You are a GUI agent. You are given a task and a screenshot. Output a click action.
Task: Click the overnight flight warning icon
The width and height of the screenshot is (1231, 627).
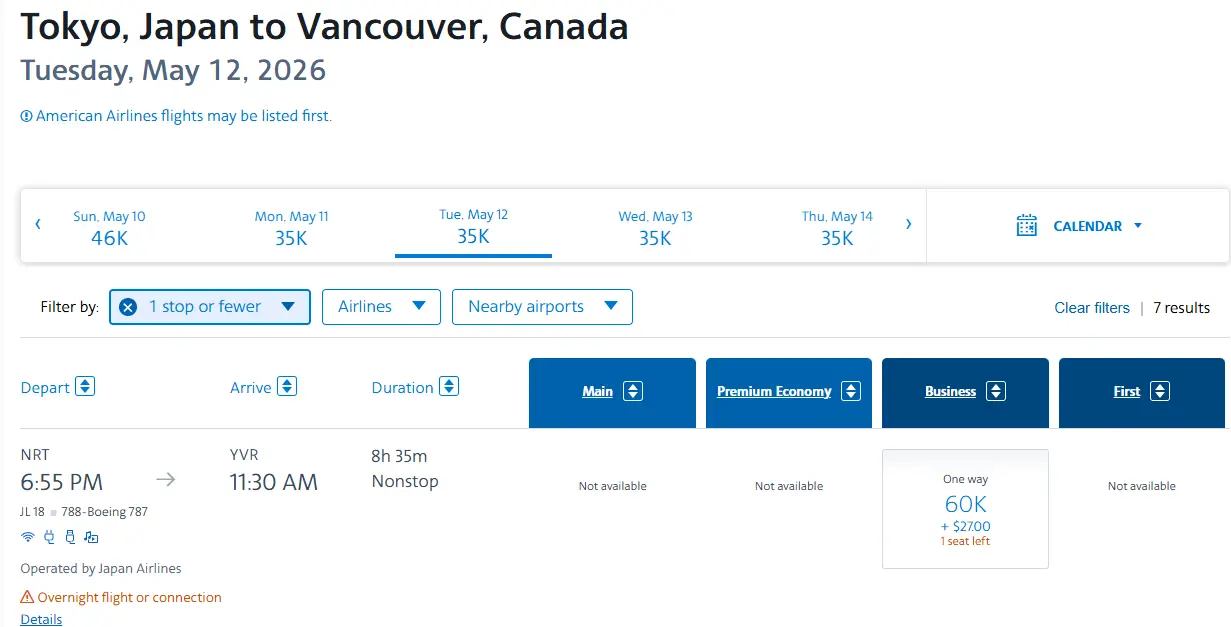pyautogui.click(x=27, y=597)
